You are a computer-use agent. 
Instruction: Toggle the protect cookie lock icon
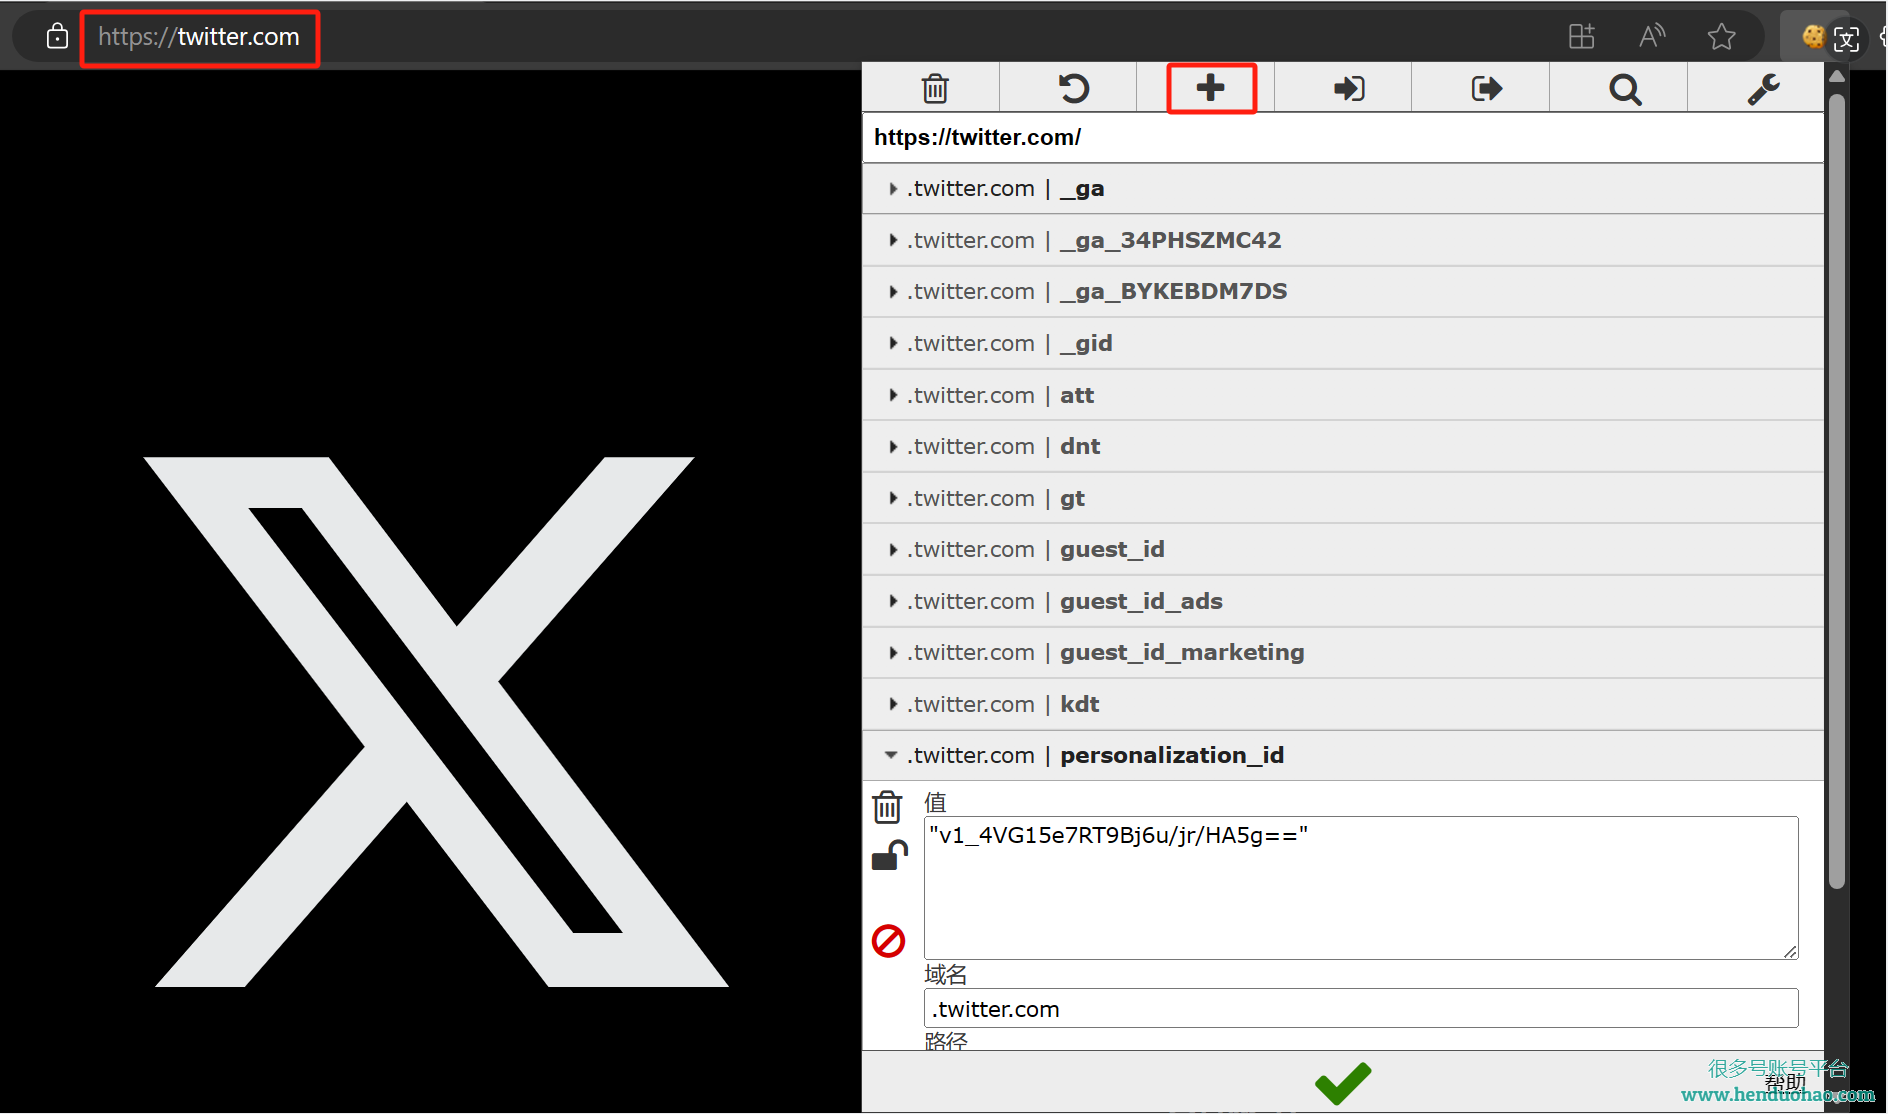(x=889, y=856)
